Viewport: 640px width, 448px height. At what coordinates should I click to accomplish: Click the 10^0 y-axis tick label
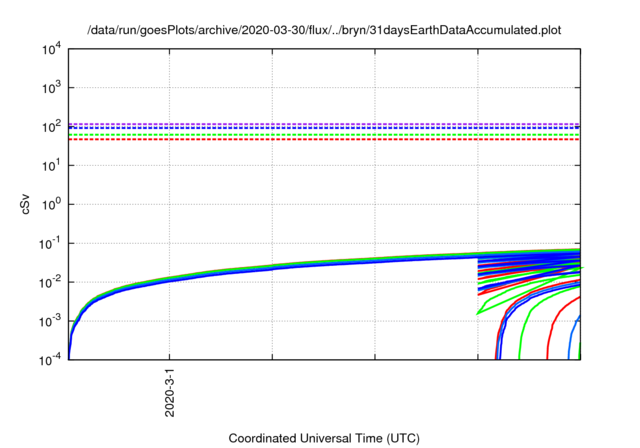tap(52, 204)
